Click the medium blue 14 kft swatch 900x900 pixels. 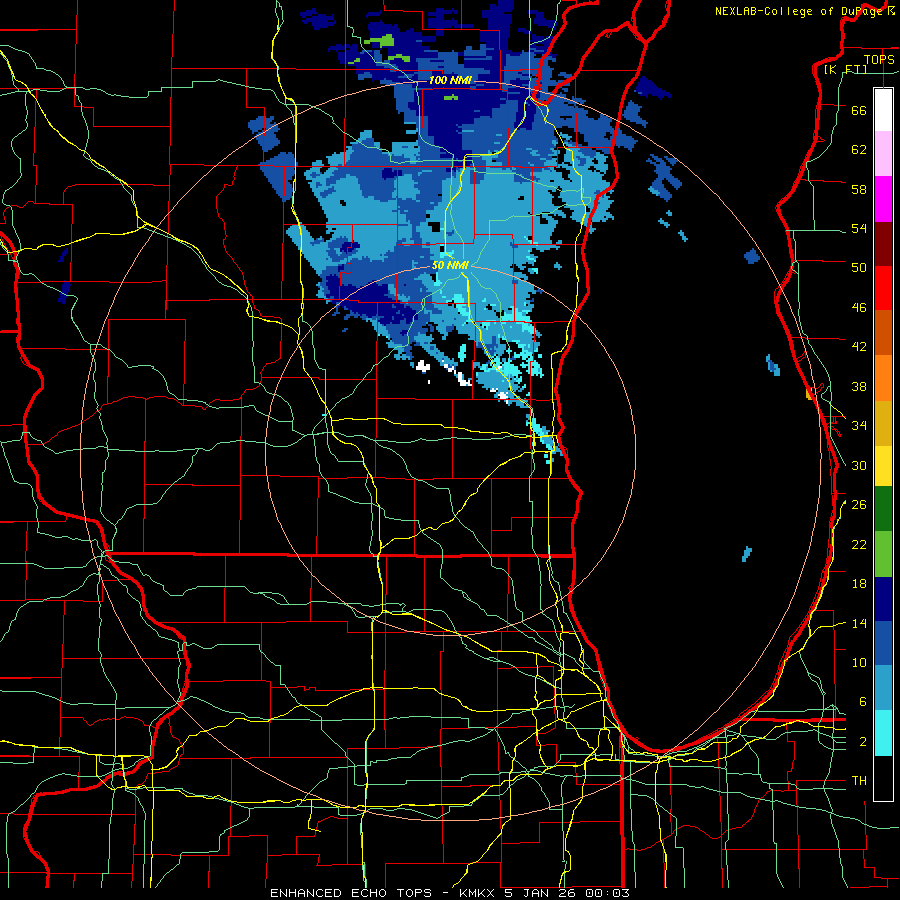(883, 643)
